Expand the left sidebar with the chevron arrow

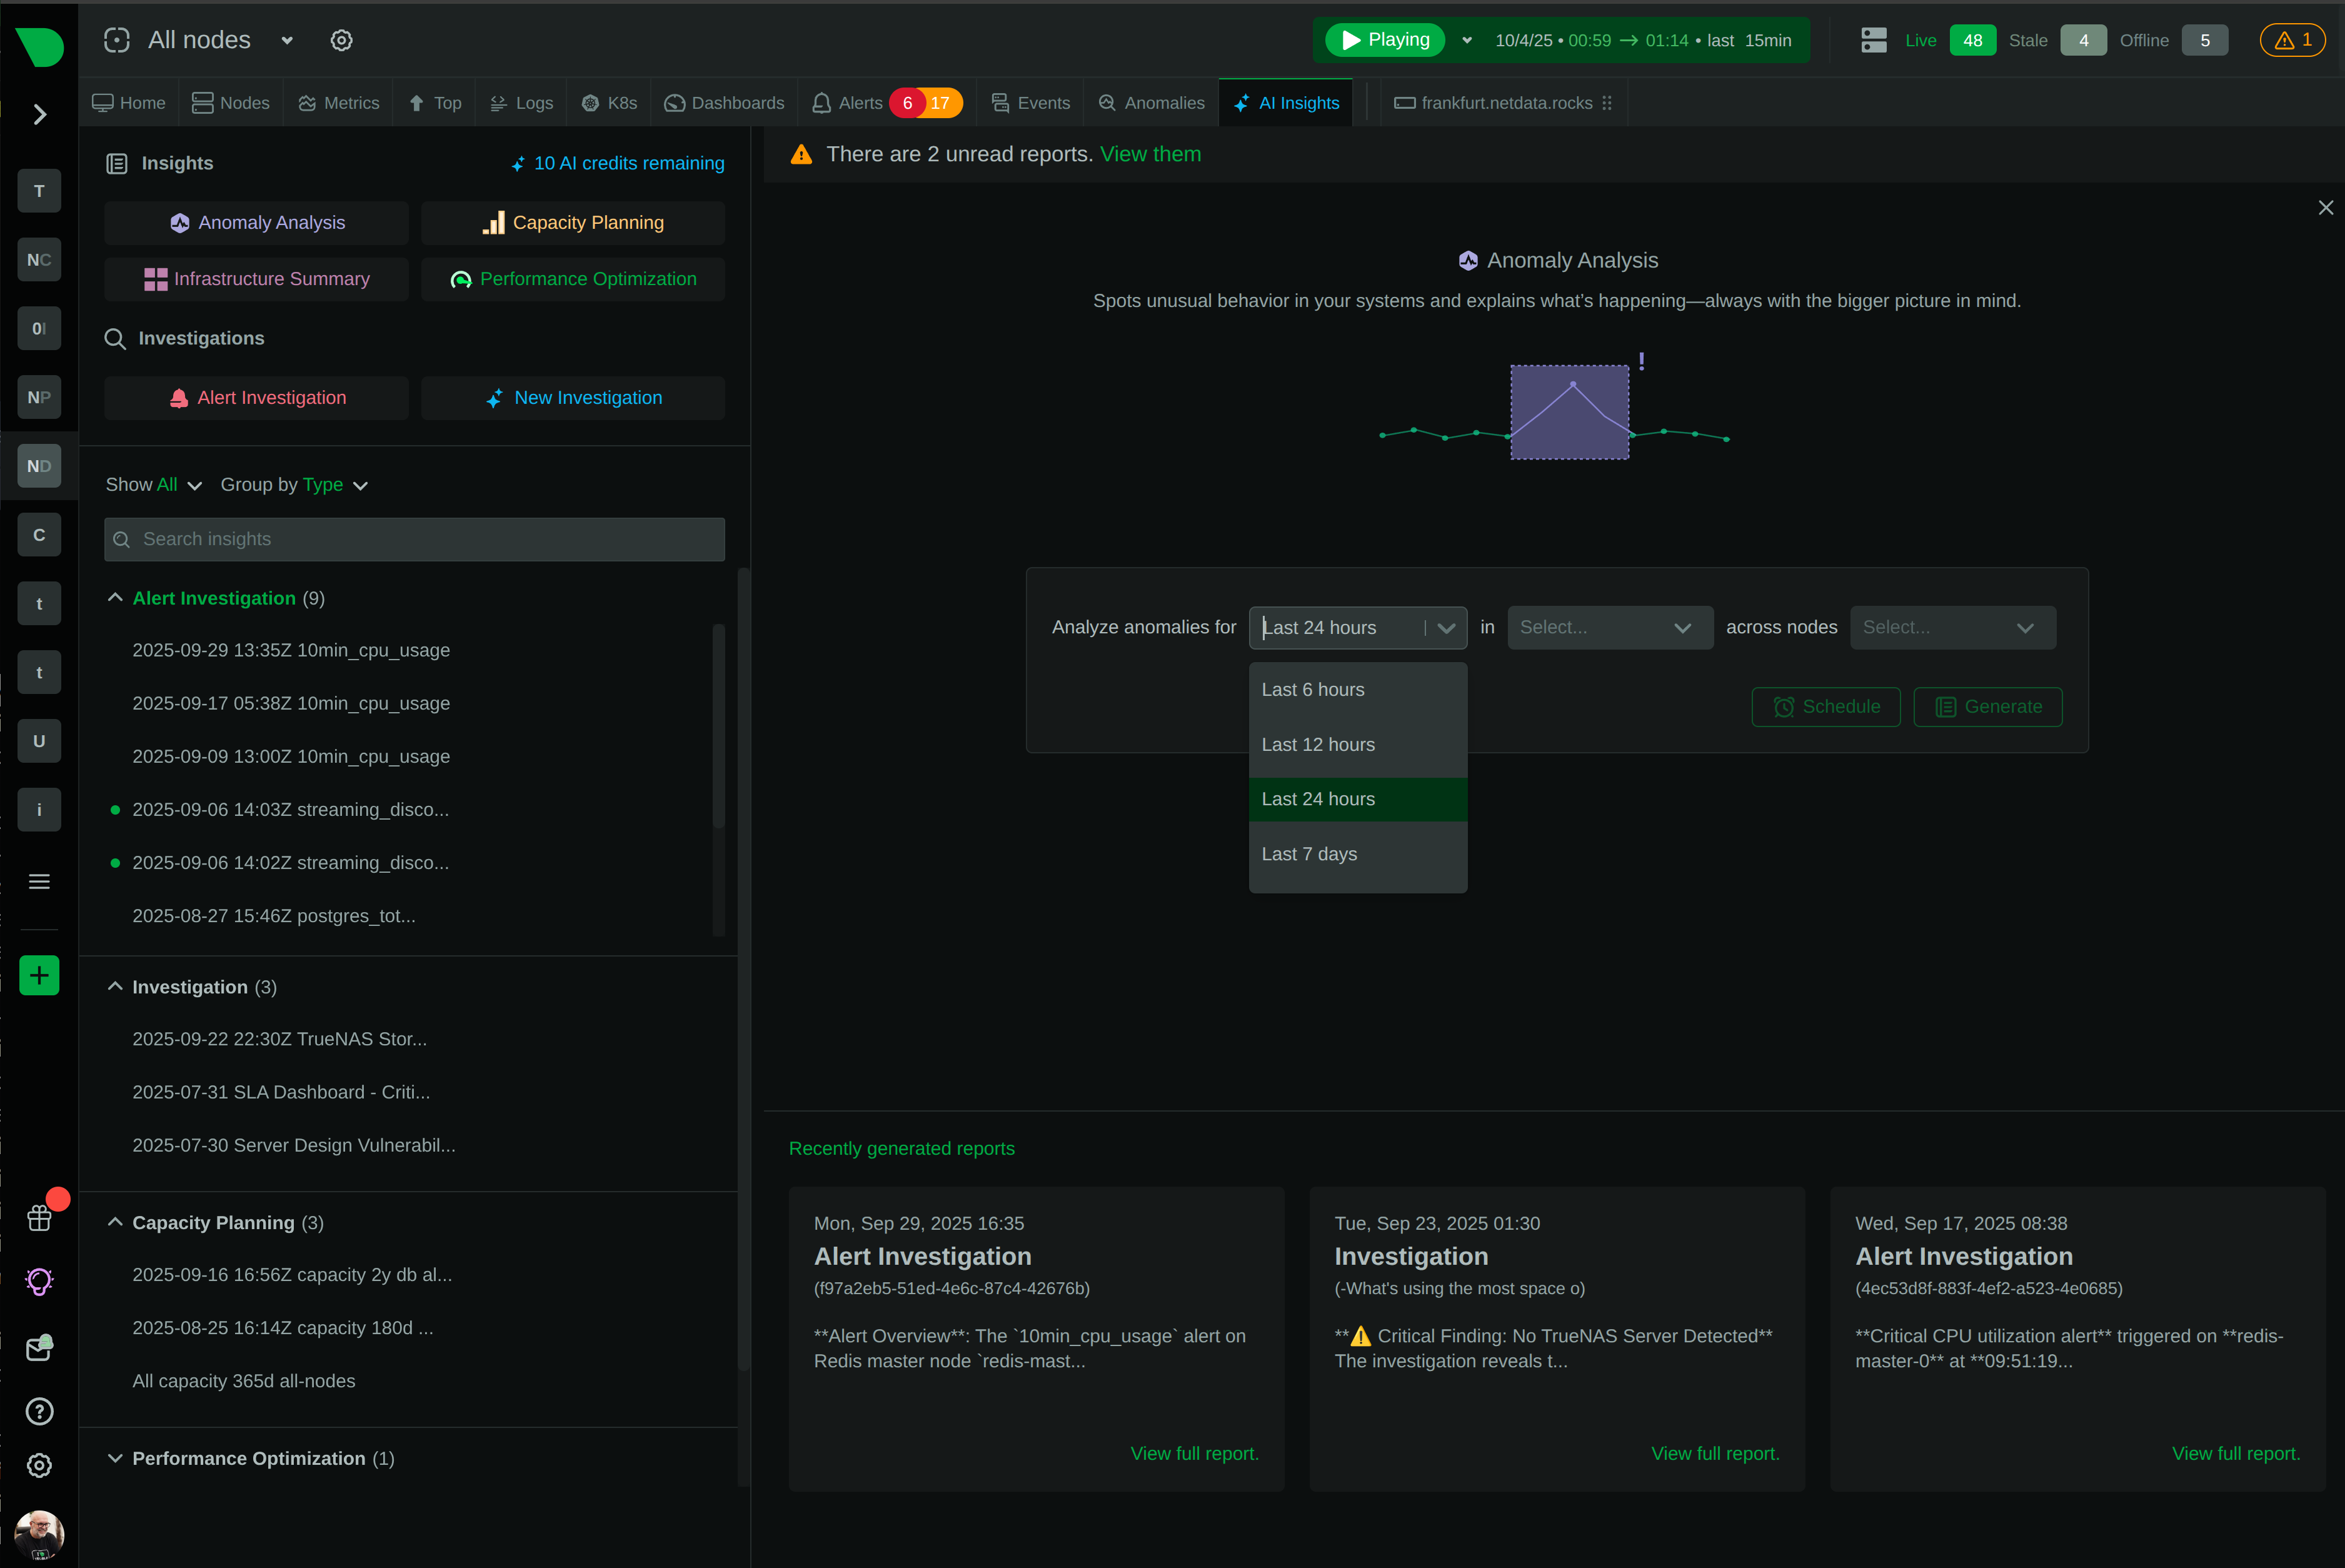point(40,115)
